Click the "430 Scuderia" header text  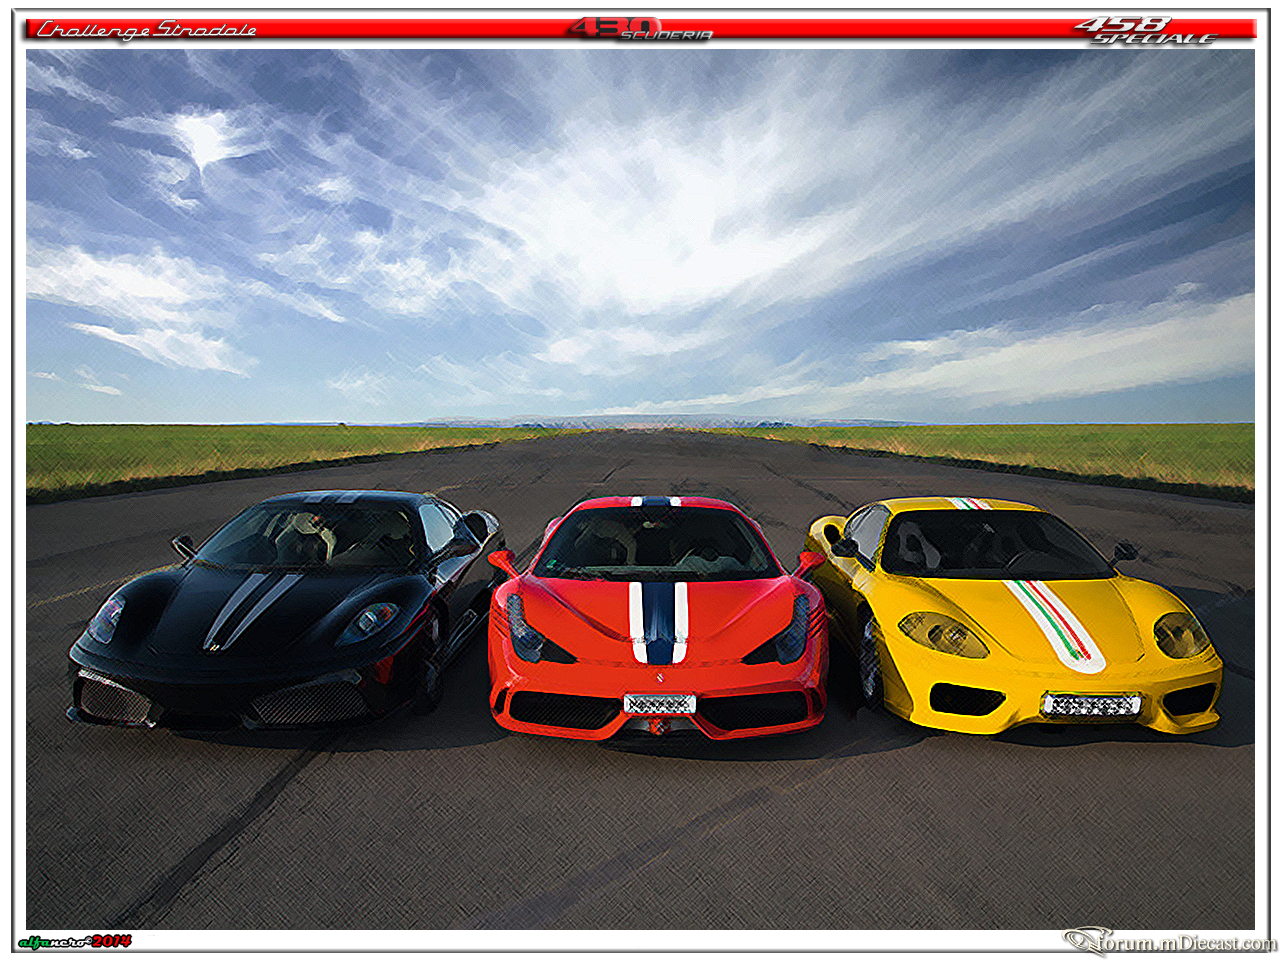coord(641,29)
